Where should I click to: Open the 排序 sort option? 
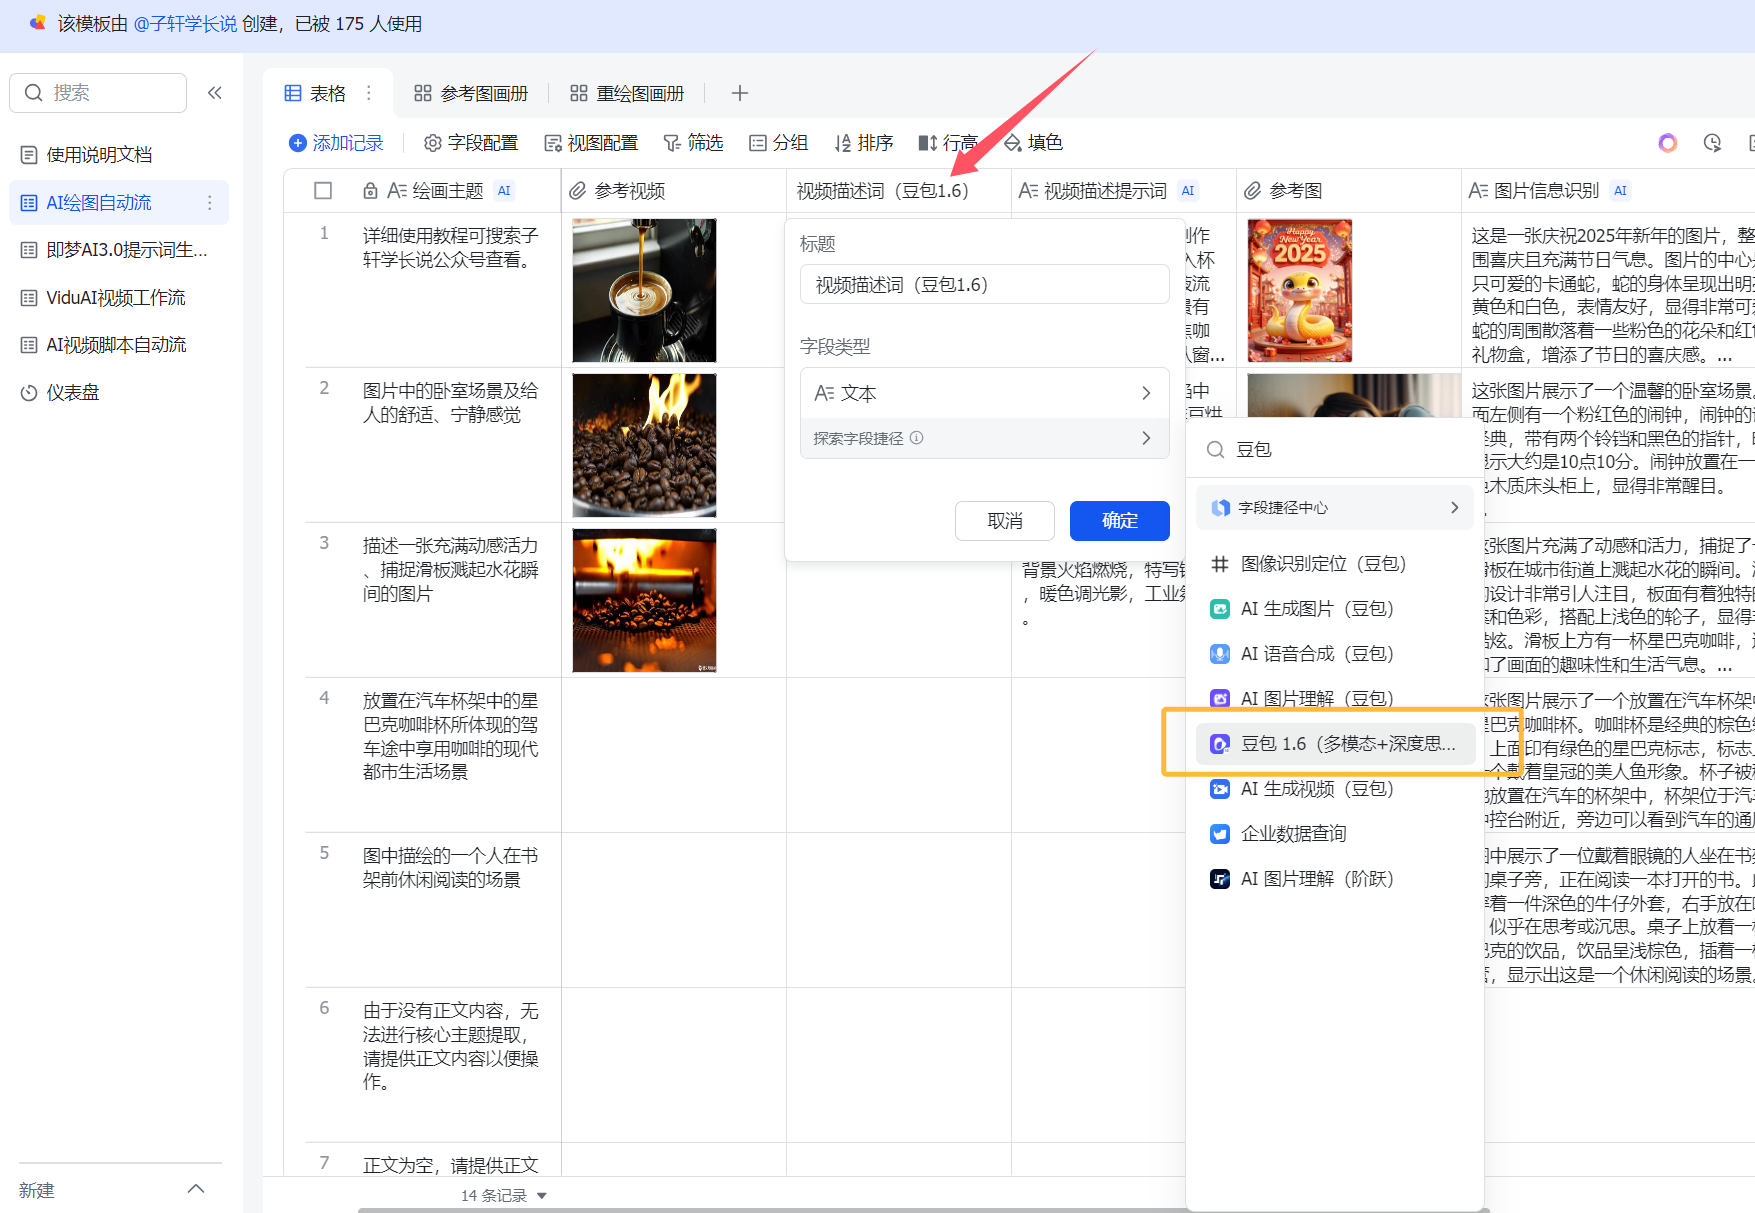864,143
